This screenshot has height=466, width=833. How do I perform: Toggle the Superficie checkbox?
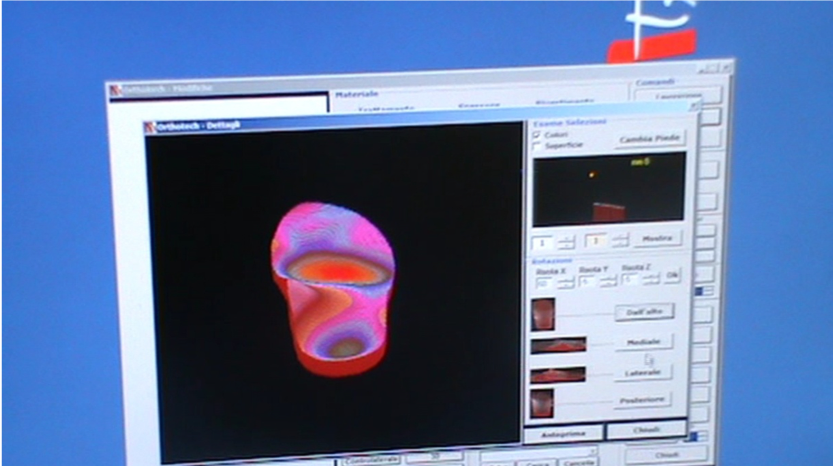(537, 146)
